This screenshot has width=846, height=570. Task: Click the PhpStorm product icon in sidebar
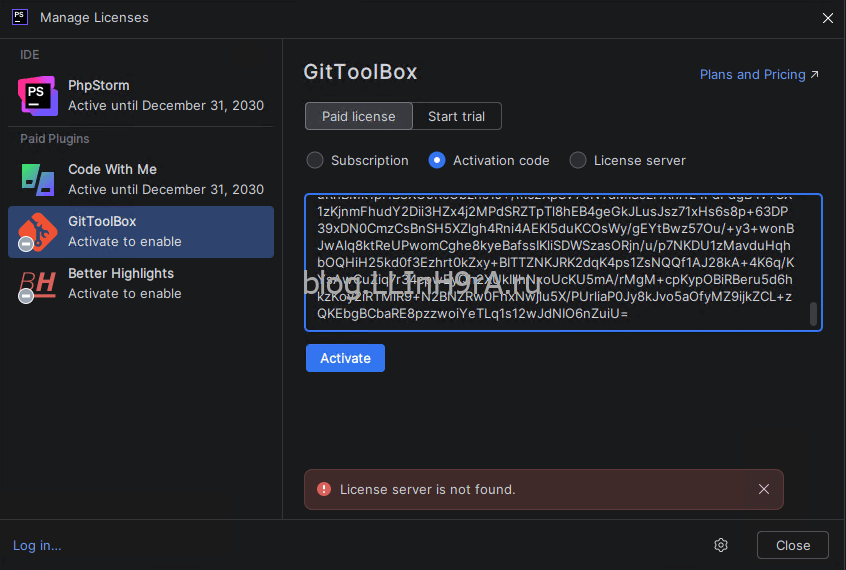pyautogui.click(x=37, y=95)
